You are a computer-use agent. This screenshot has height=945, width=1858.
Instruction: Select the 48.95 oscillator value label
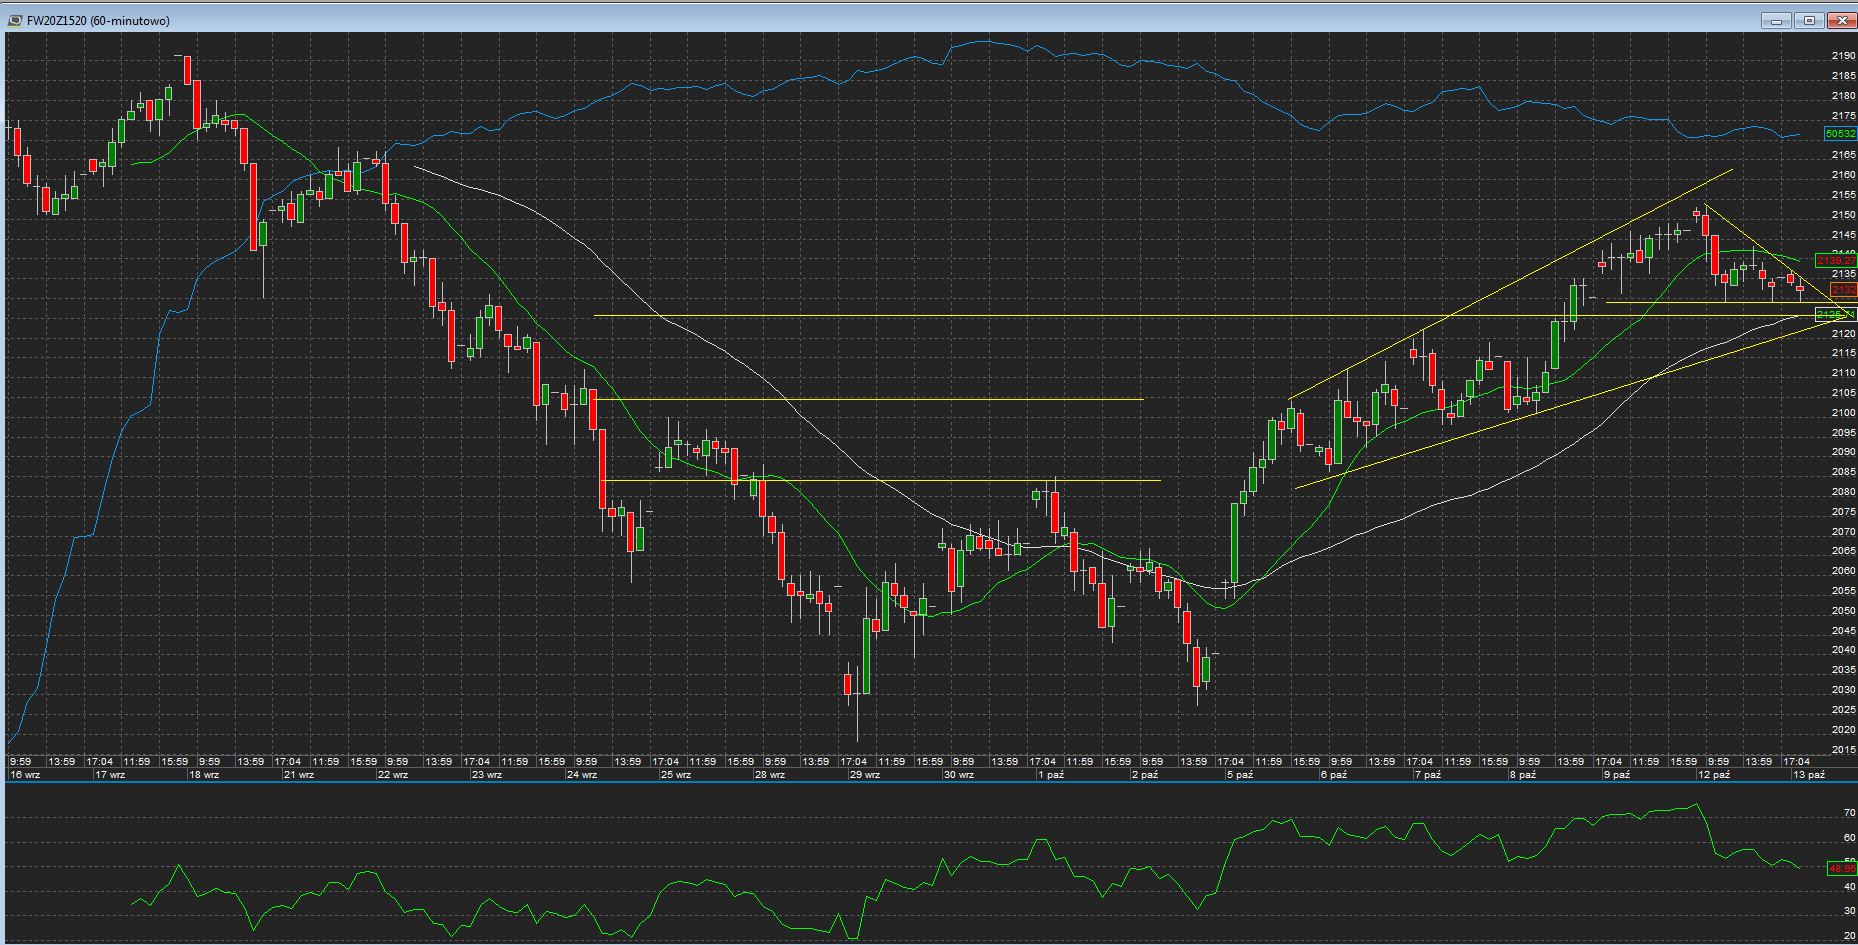(x=1841, y=869)
